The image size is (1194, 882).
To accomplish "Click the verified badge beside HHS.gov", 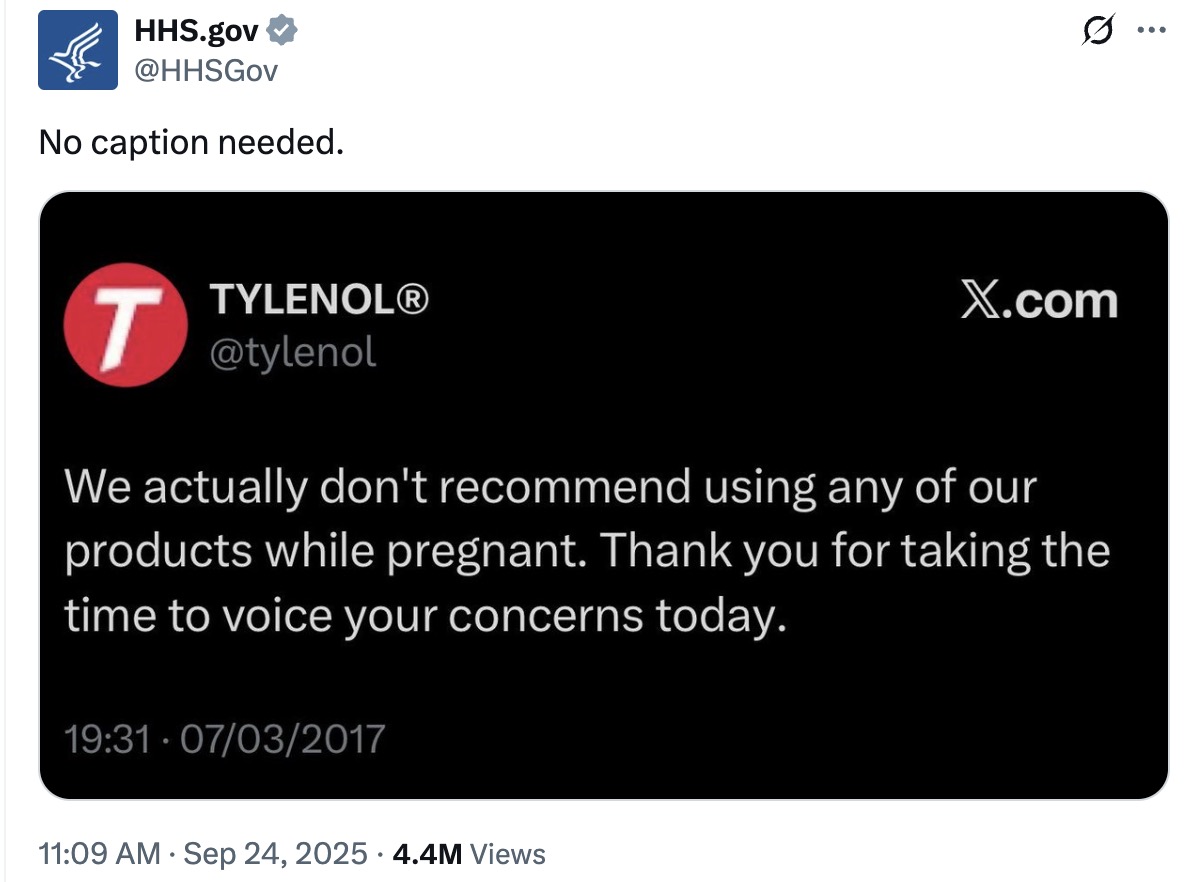I will [x=284, y=33].
